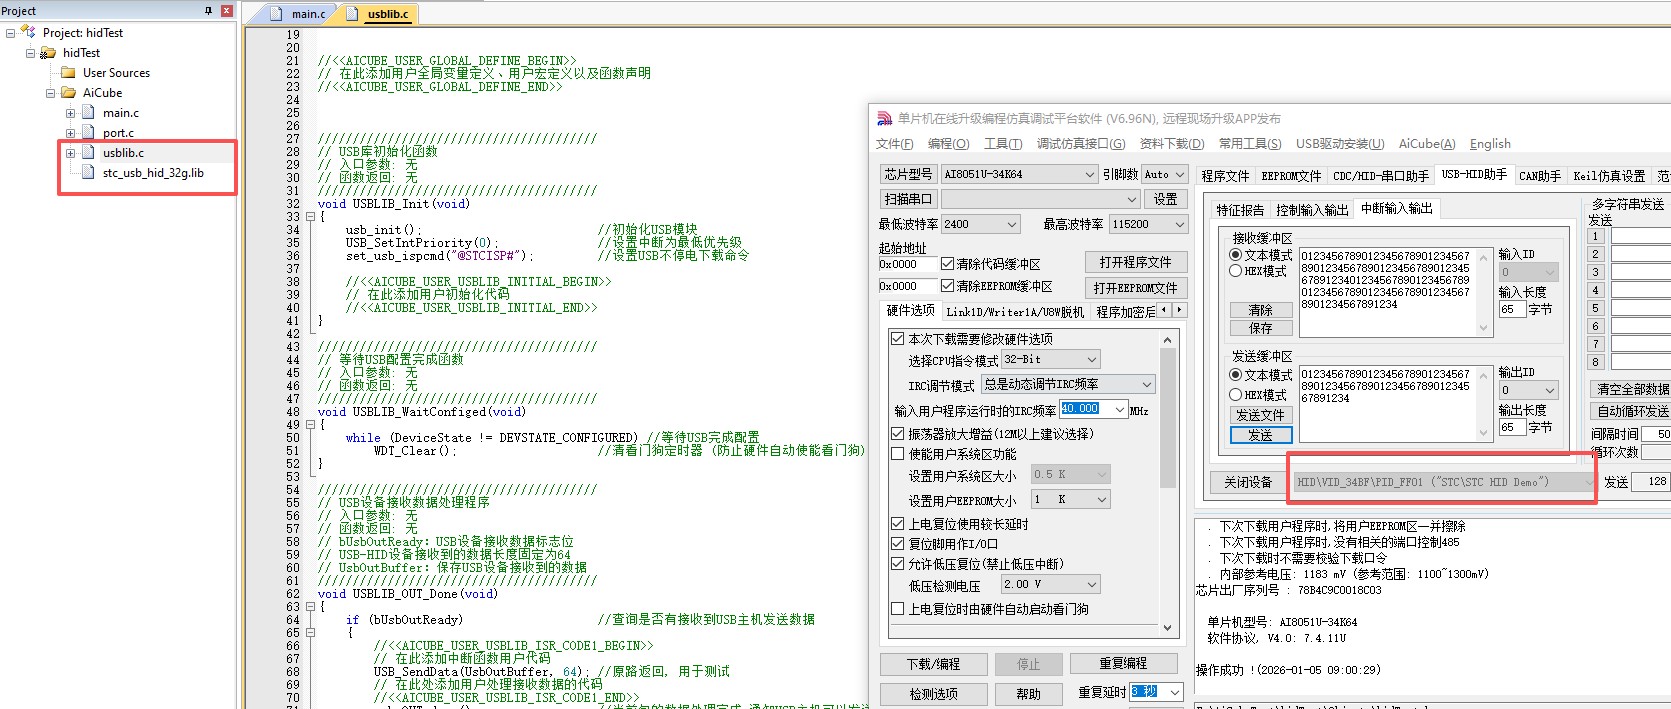Open the AiCube(A) menu

click(1427, 144)
